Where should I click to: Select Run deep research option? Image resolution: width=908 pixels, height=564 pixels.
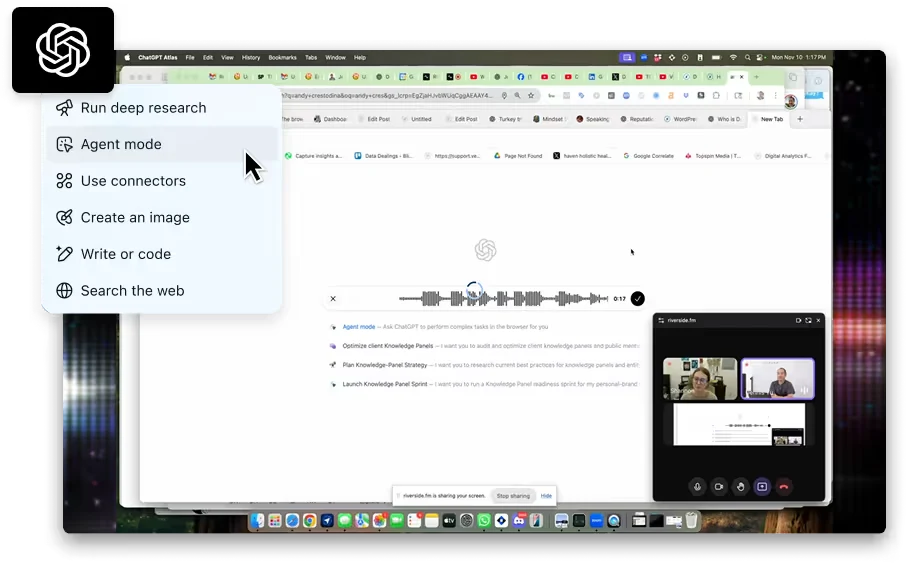162,108
